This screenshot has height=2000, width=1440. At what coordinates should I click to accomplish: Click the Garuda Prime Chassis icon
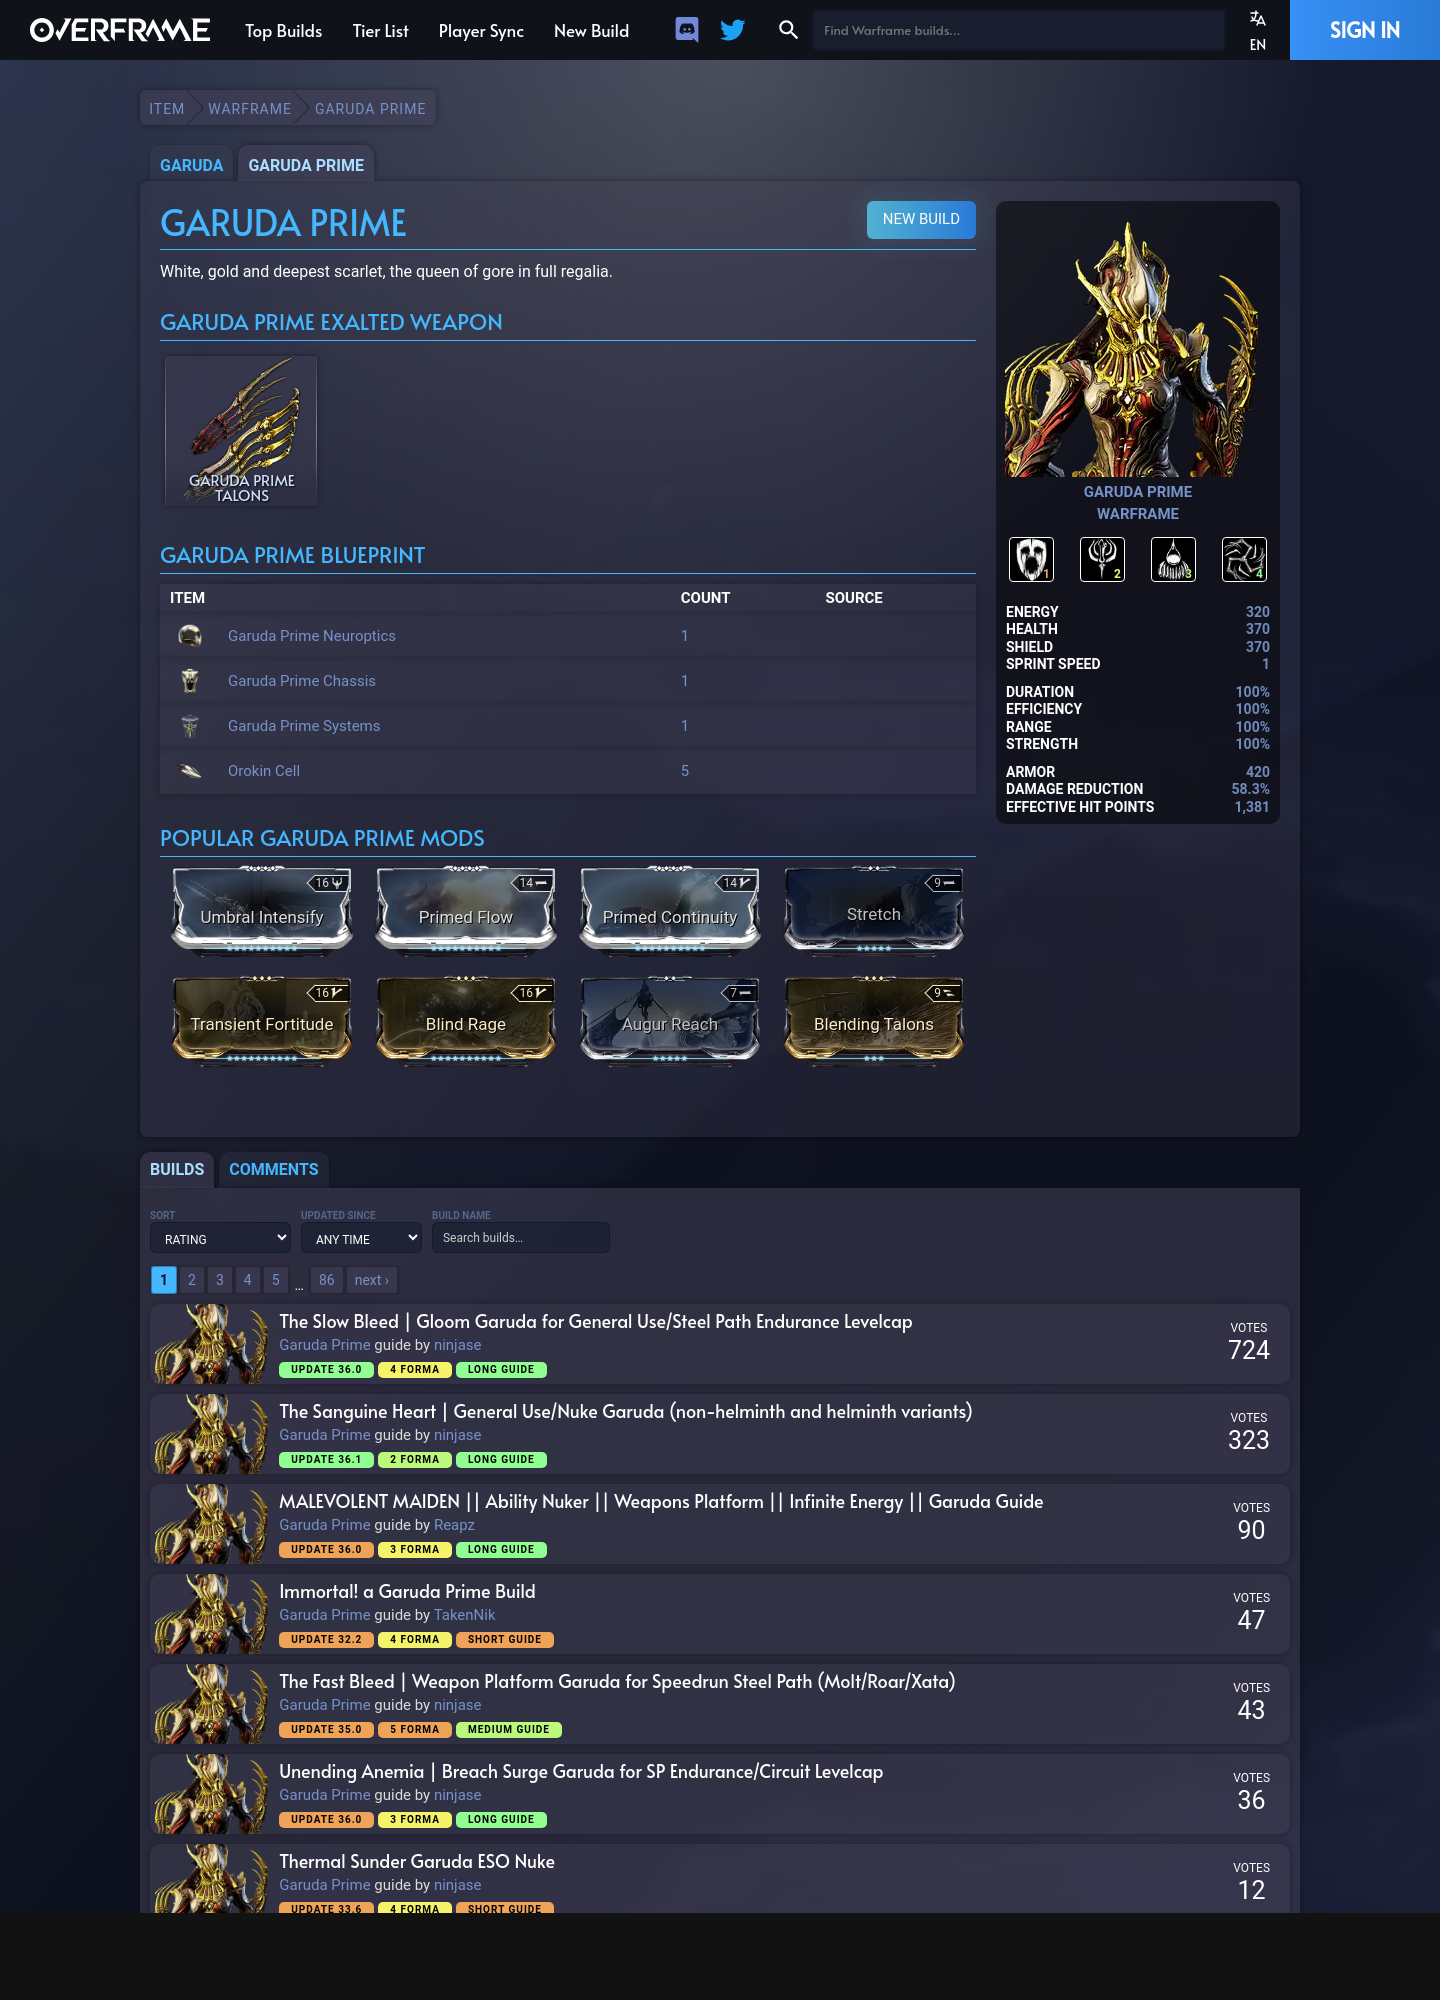pos(190,681)
